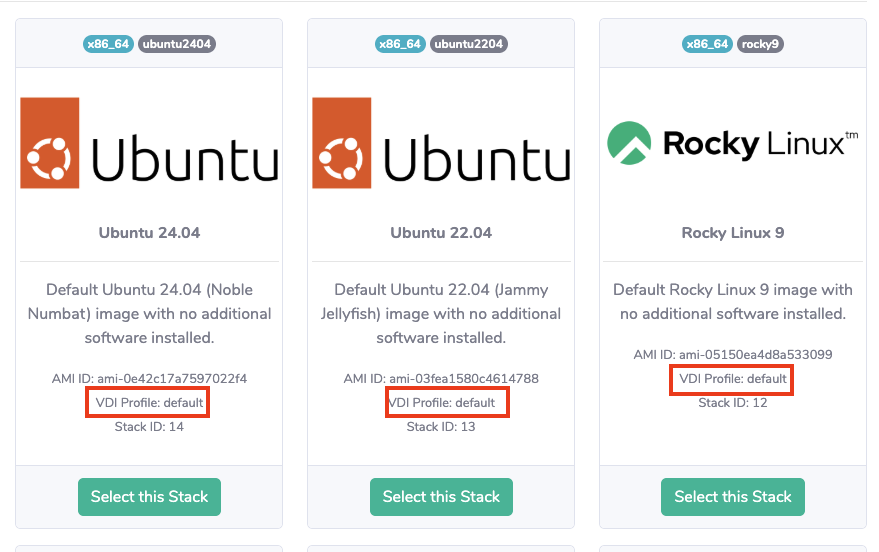Click the Stack ID: 14 label
Viewport: 879px width, 552px height.
click(149, 427)
